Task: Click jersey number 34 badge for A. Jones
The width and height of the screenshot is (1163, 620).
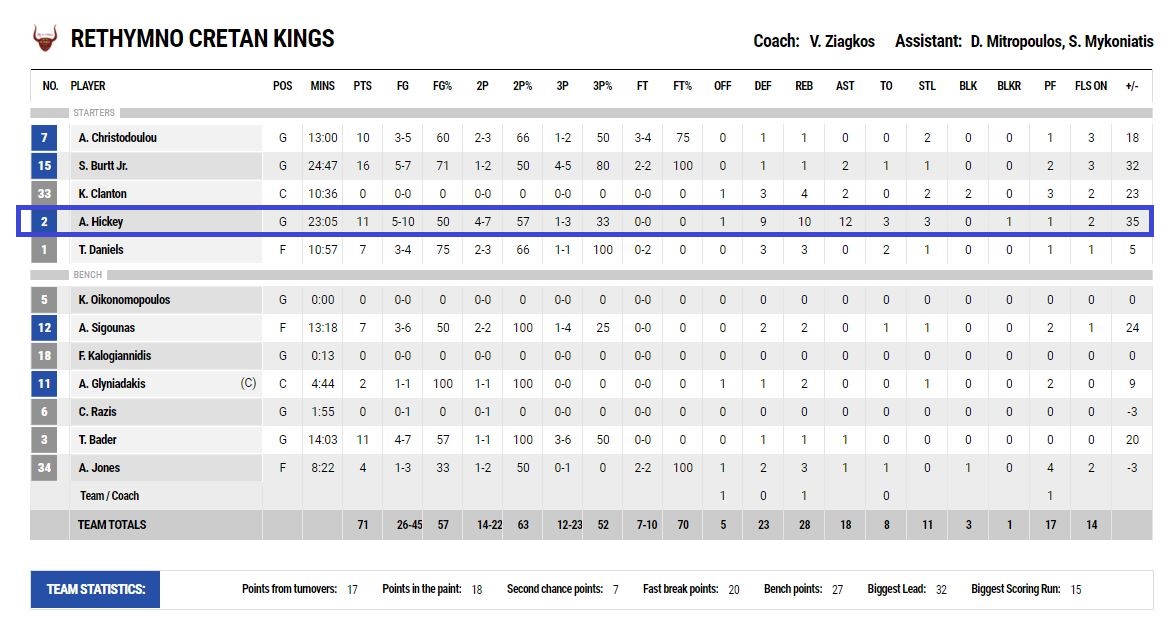Action: coord(45,467)
